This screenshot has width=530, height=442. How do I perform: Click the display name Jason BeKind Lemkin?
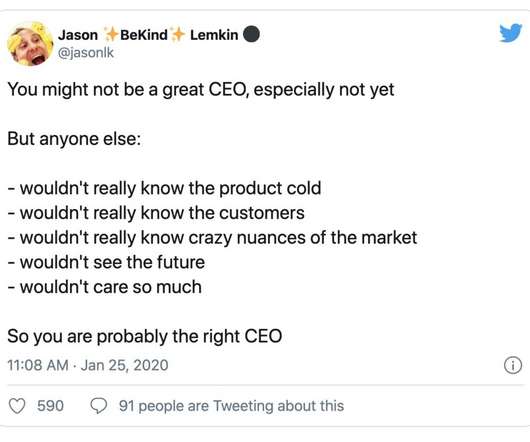tap(148, 35)
